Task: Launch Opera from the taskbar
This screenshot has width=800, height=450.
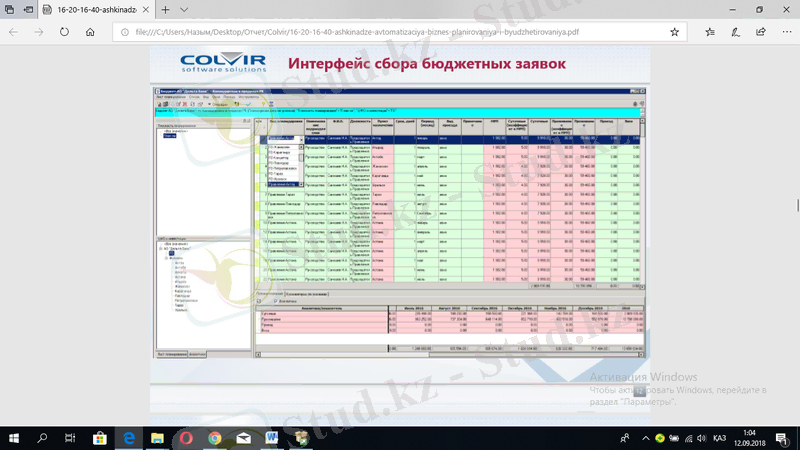Action: click(187, 438)
